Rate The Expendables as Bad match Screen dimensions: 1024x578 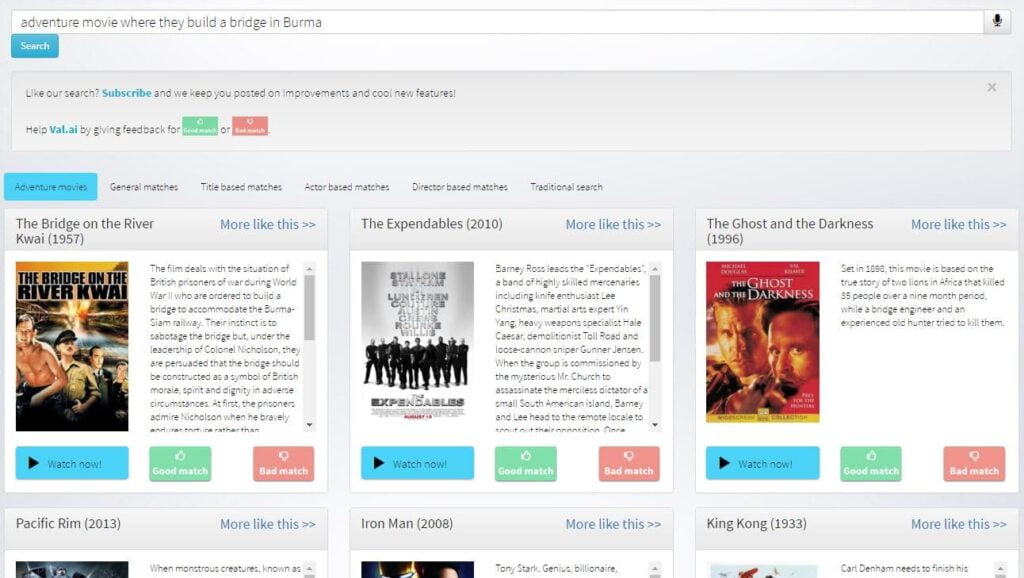[x=628, y=464]
